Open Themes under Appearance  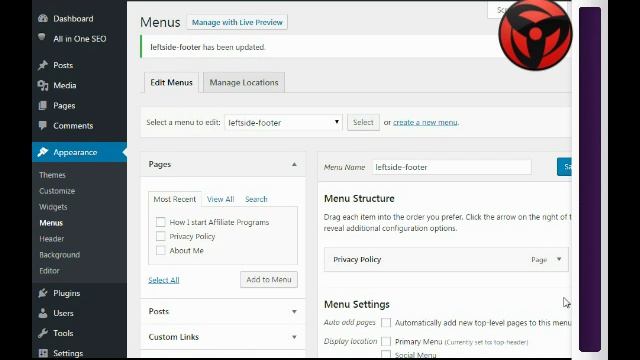52,175
